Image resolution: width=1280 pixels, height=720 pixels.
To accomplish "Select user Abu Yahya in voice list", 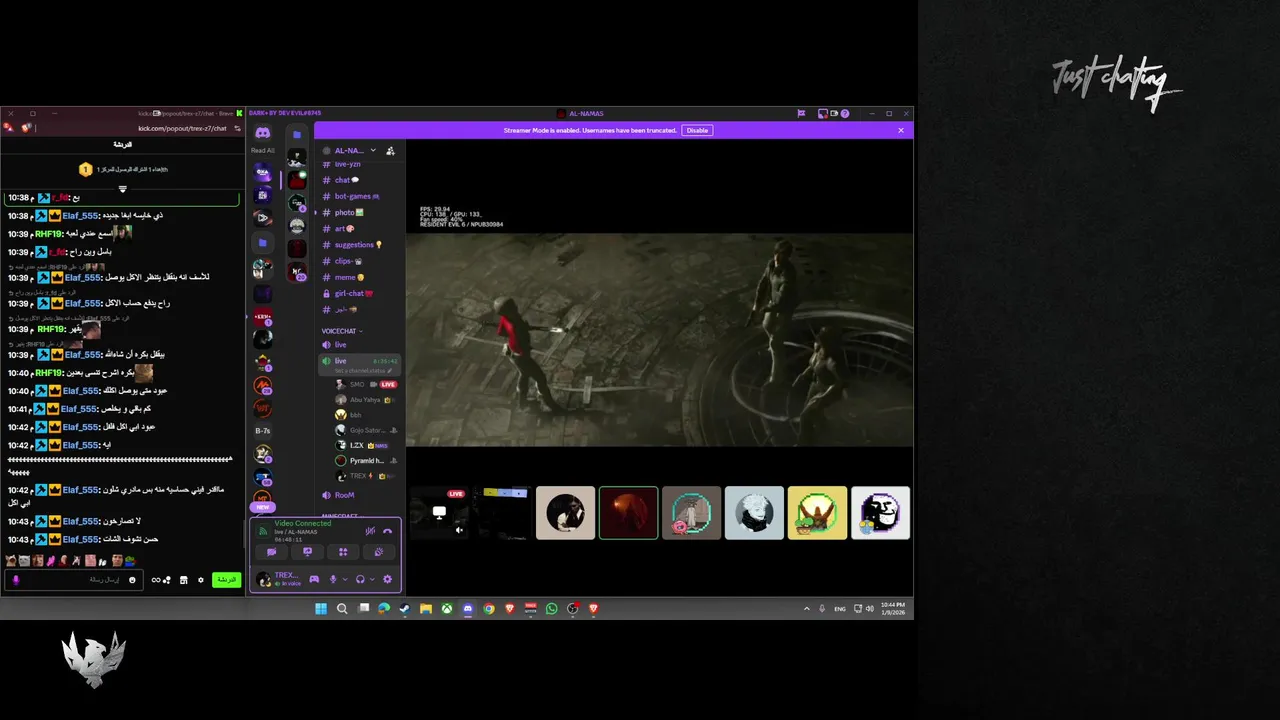I will click(366, 399).
